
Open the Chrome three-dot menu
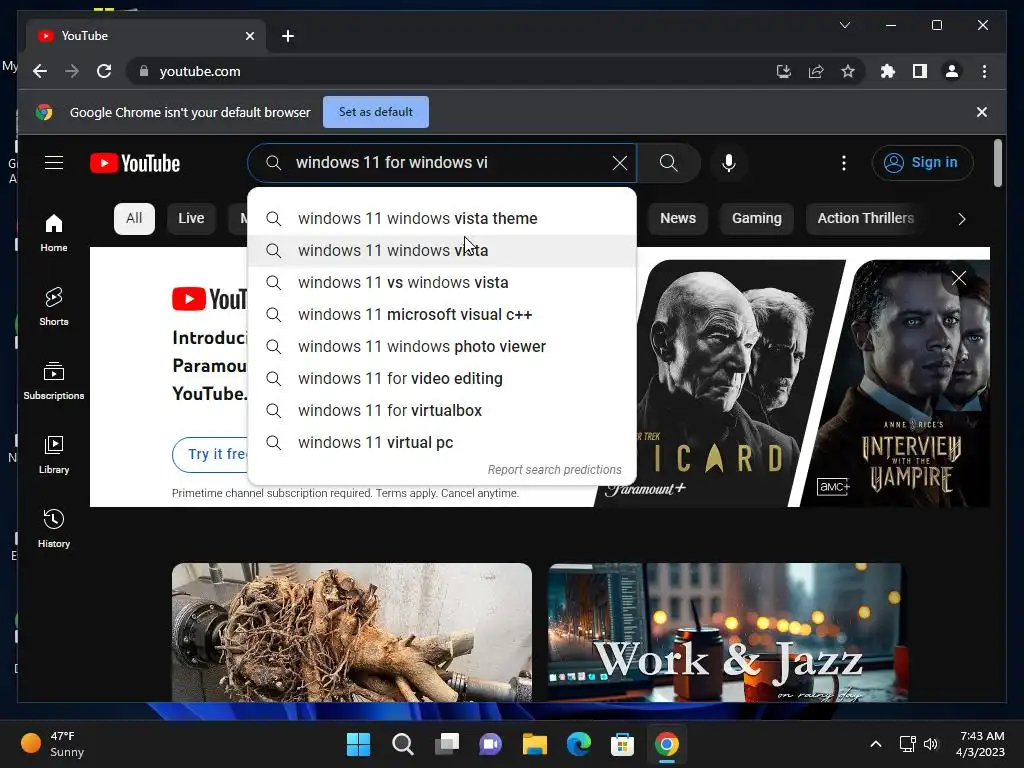984,71
